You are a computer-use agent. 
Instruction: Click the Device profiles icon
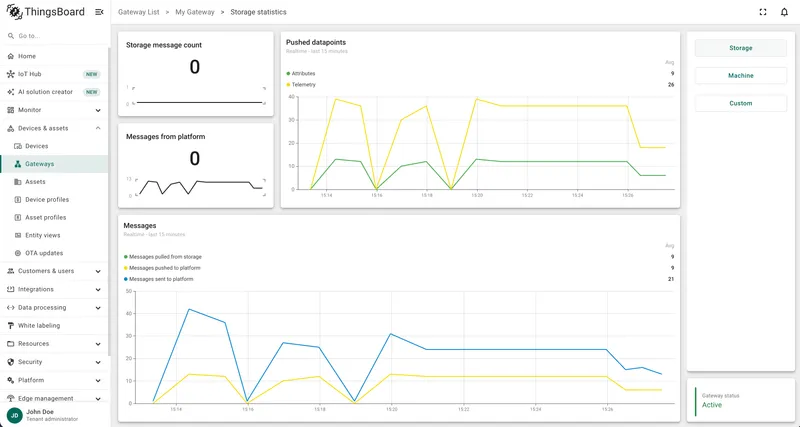(18, 200)
